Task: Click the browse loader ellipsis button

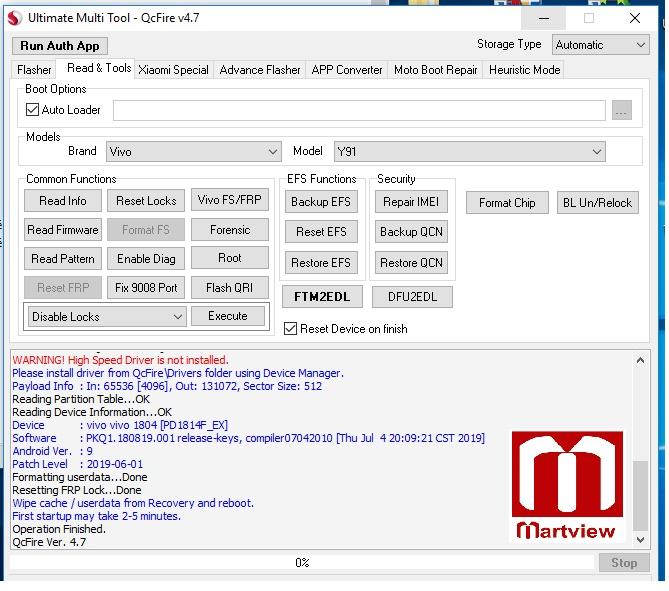Action: point(622,111)
